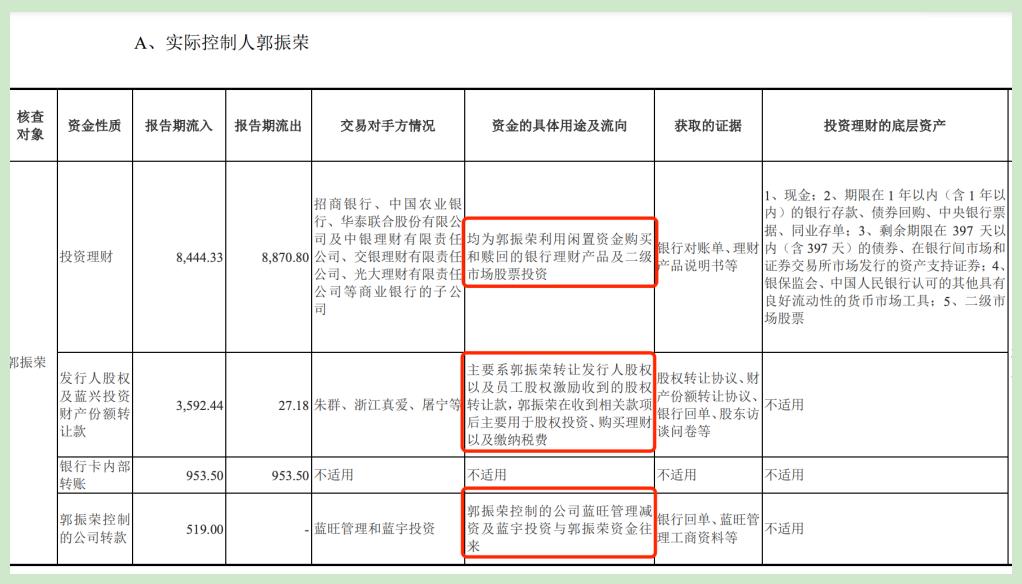This screenshot has height=584, width=1022.
Task: Click evidence '不适用' in 银行卡内部转账 row
Action: (x=677, y=474)
